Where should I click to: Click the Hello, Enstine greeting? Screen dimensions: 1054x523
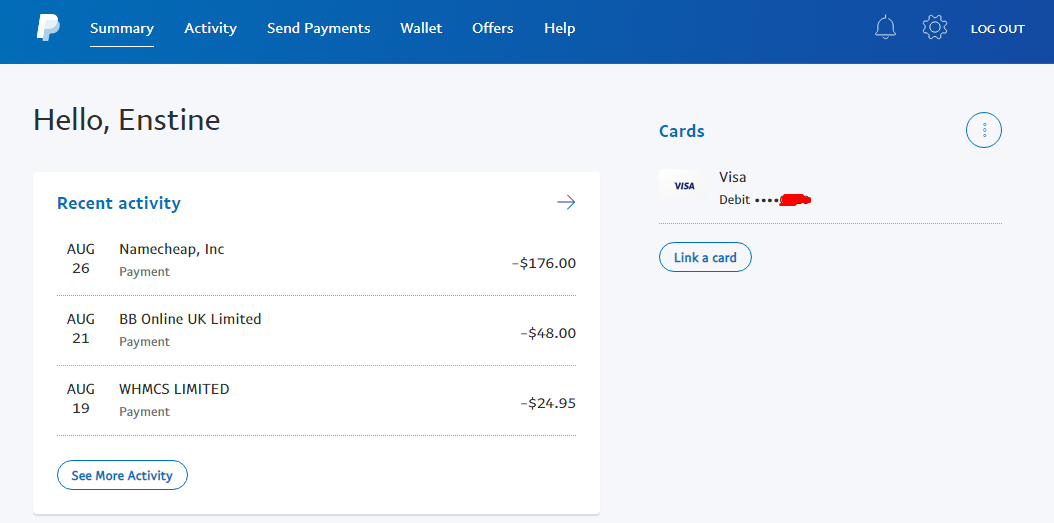coord(127,120)
